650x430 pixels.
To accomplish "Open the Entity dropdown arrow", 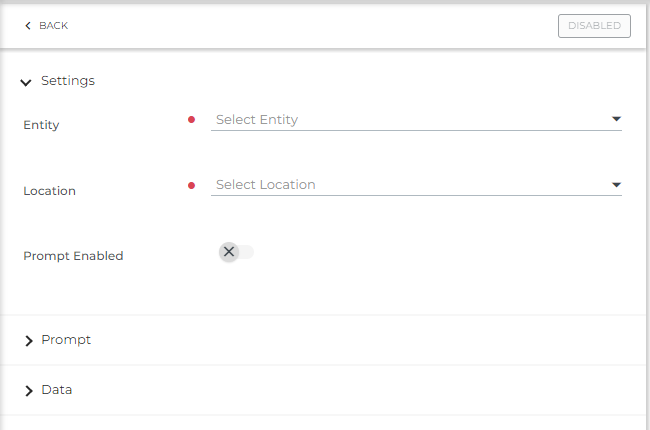I will click(616, 120).
